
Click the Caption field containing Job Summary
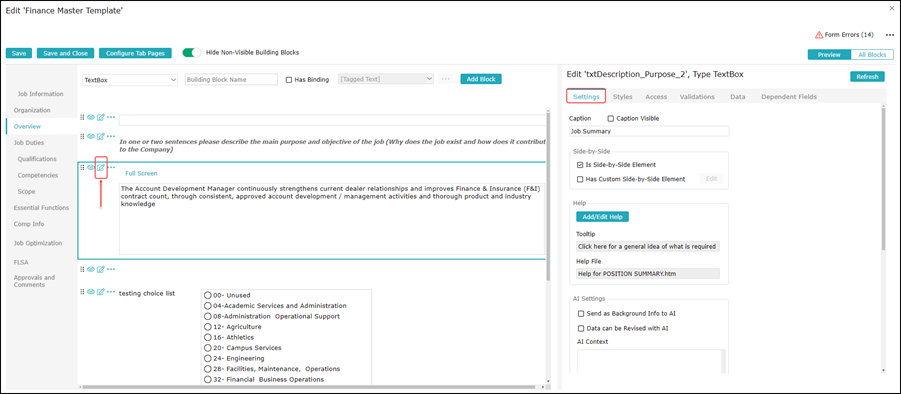[649, 131]
